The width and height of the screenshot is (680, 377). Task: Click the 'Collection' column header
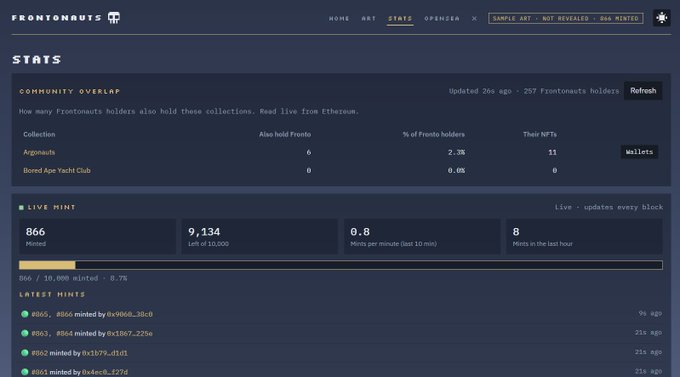click(x=39, y=134)
